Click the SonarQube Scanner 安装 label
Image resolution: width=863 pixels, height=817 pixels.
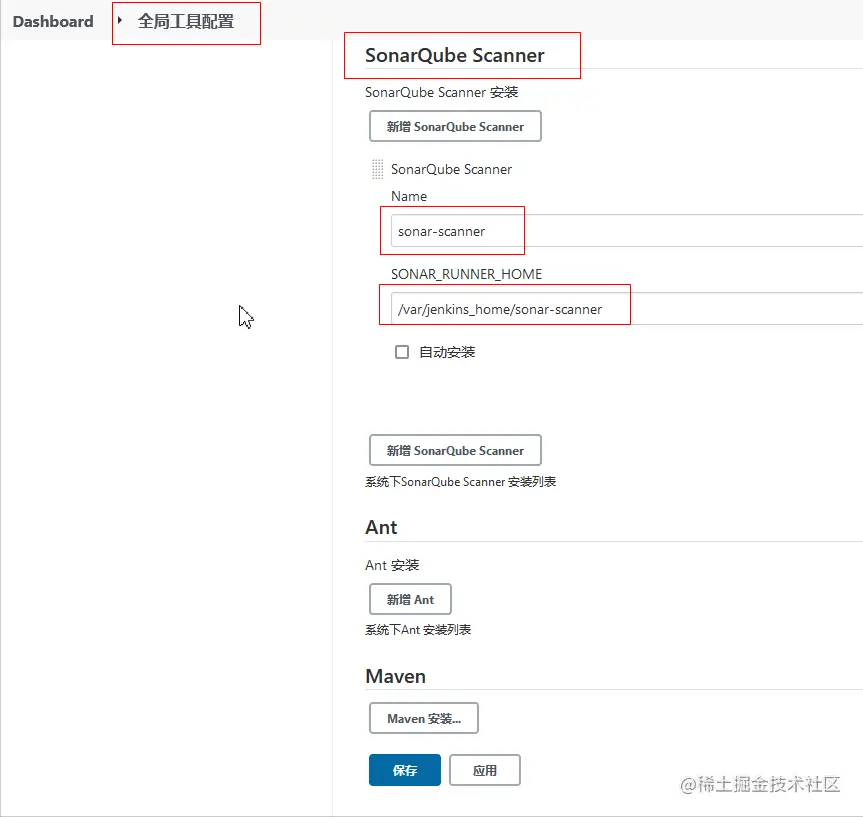(441, 92)
